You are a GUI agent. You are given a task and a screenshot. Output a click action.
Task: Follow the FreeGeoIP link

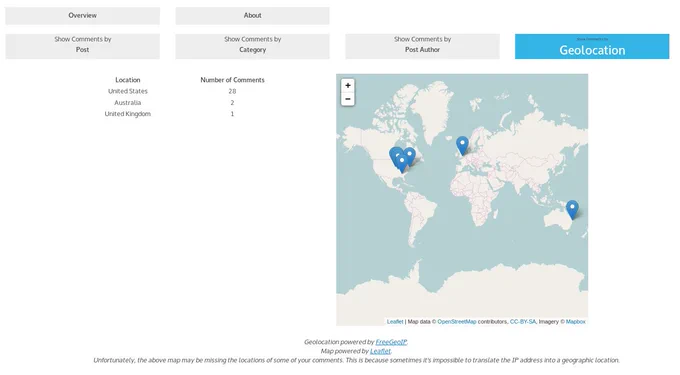tap(391, 342)
